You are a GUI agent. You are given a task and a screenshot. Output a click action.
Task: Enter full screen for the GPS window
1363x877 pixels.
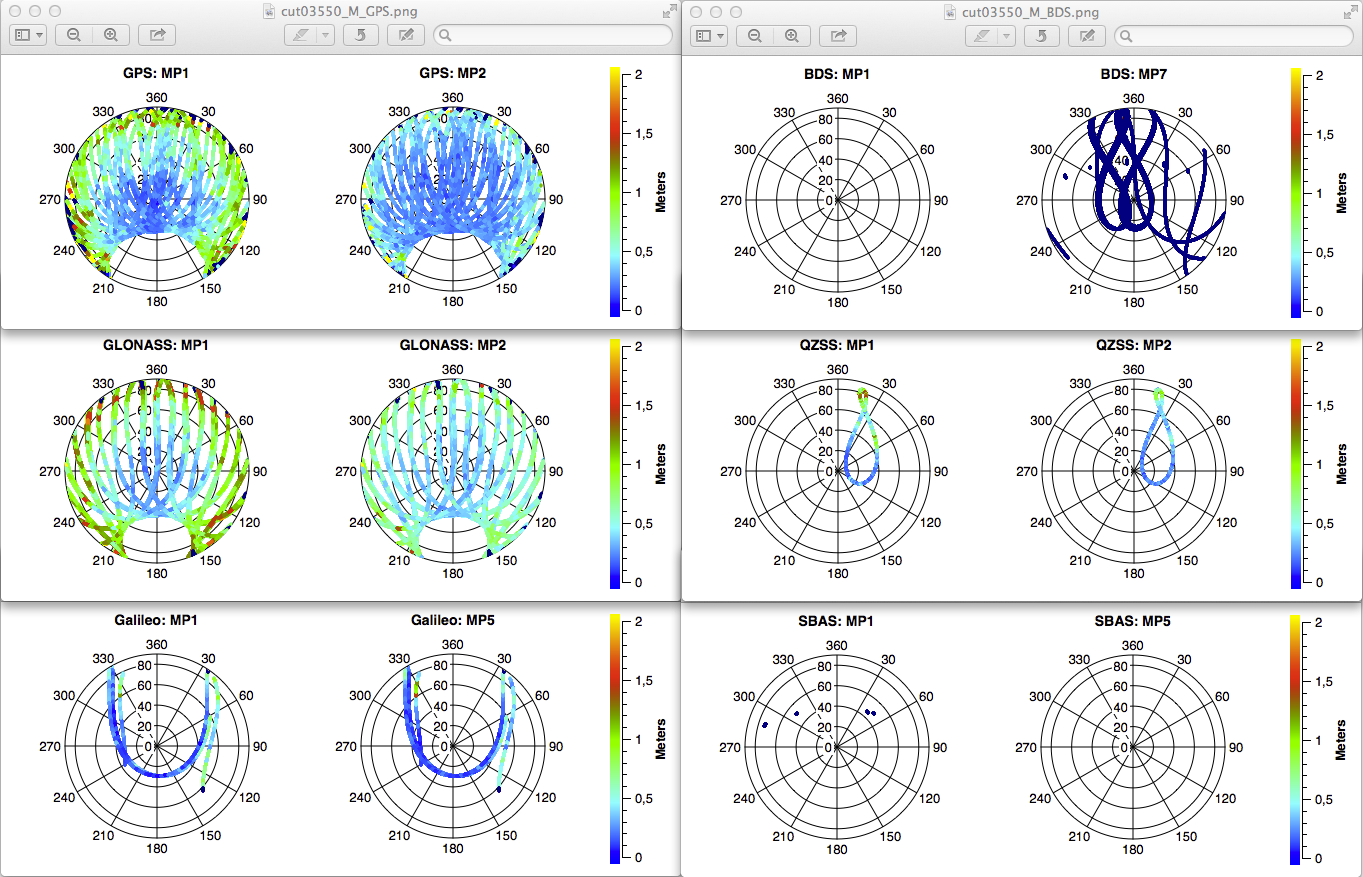point(669,11)
